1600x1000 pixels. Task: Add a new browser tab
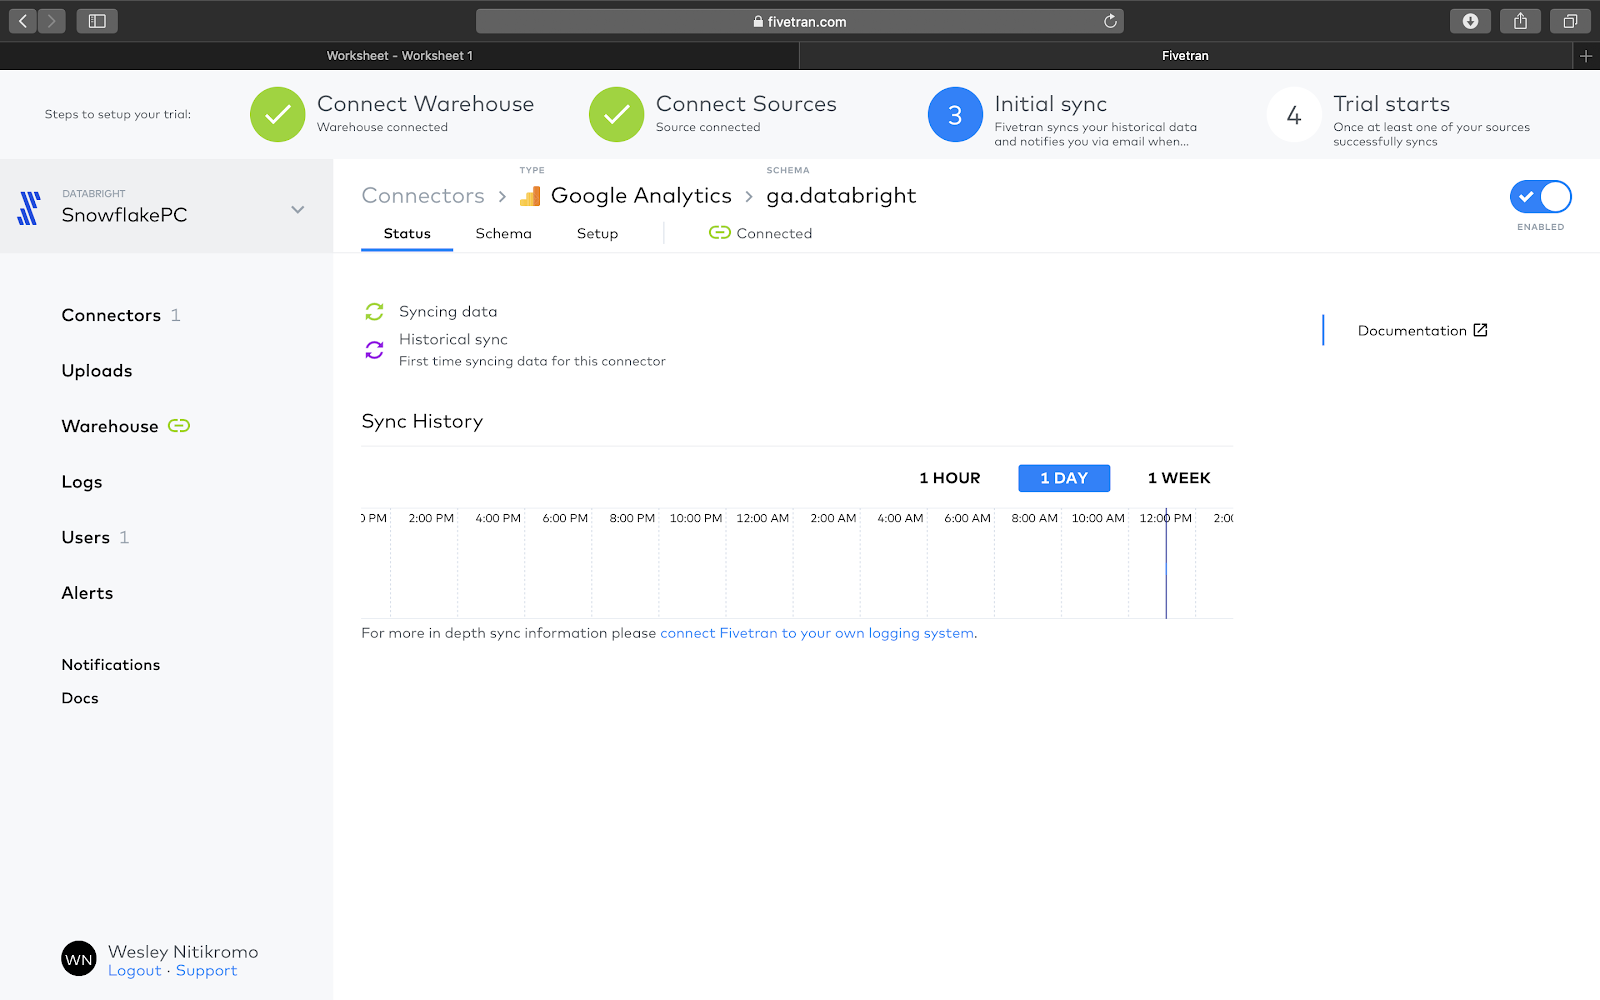[1586, 56]
